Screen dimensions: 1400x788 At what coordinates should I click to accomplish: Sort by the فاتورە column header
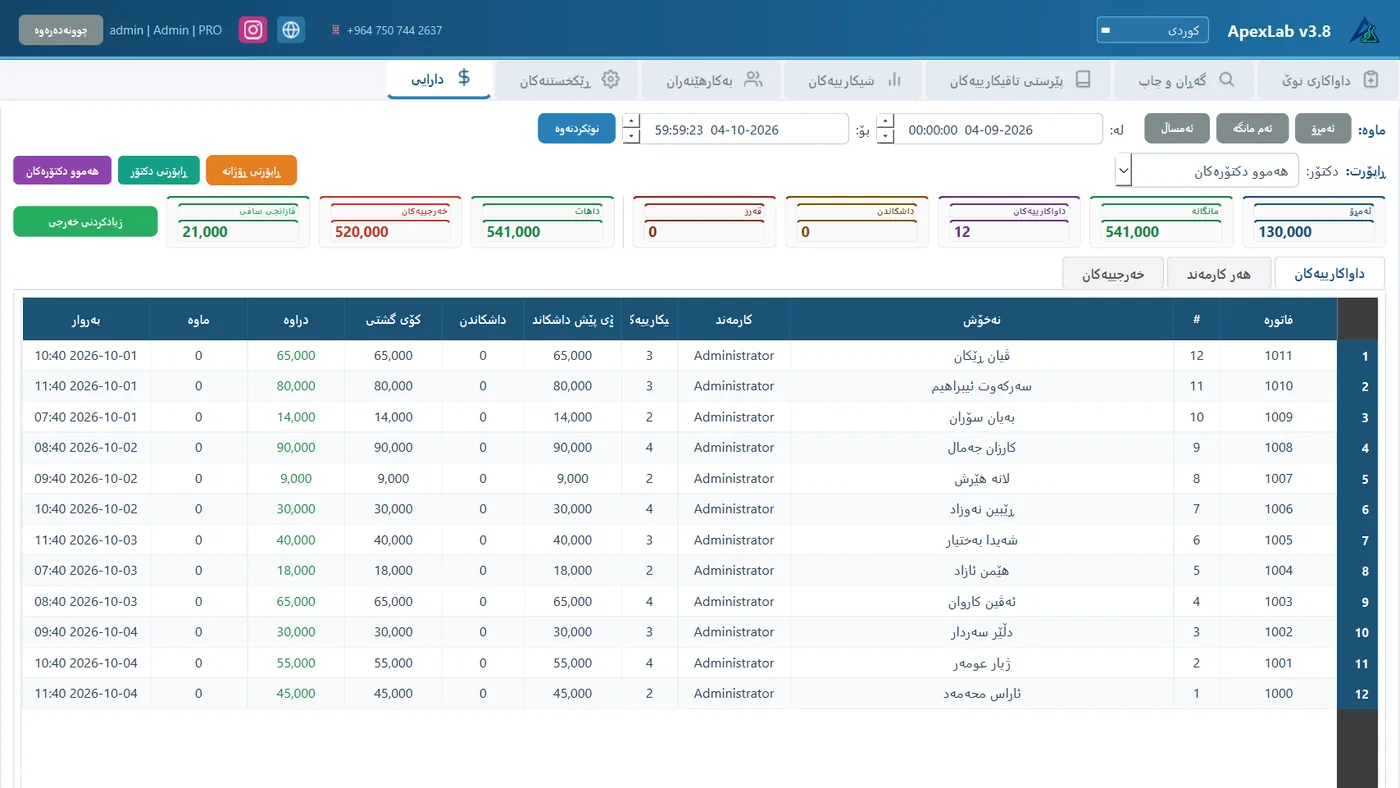pos(1278,320)
